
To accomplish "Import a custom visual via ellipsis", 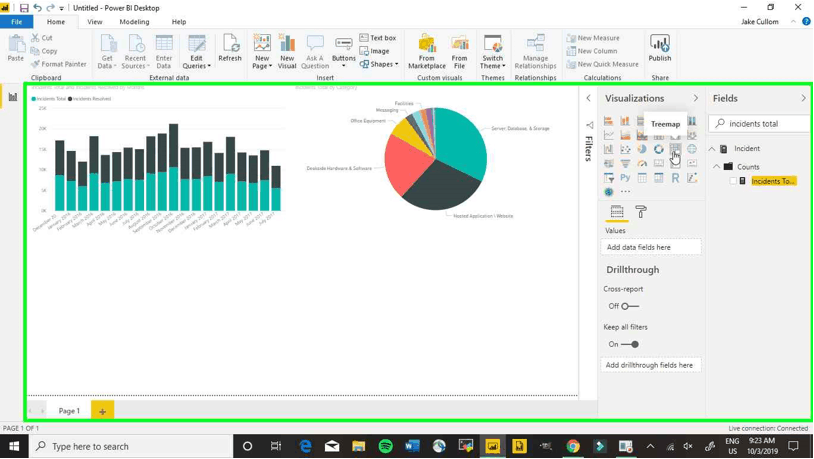I will [626, 192].
